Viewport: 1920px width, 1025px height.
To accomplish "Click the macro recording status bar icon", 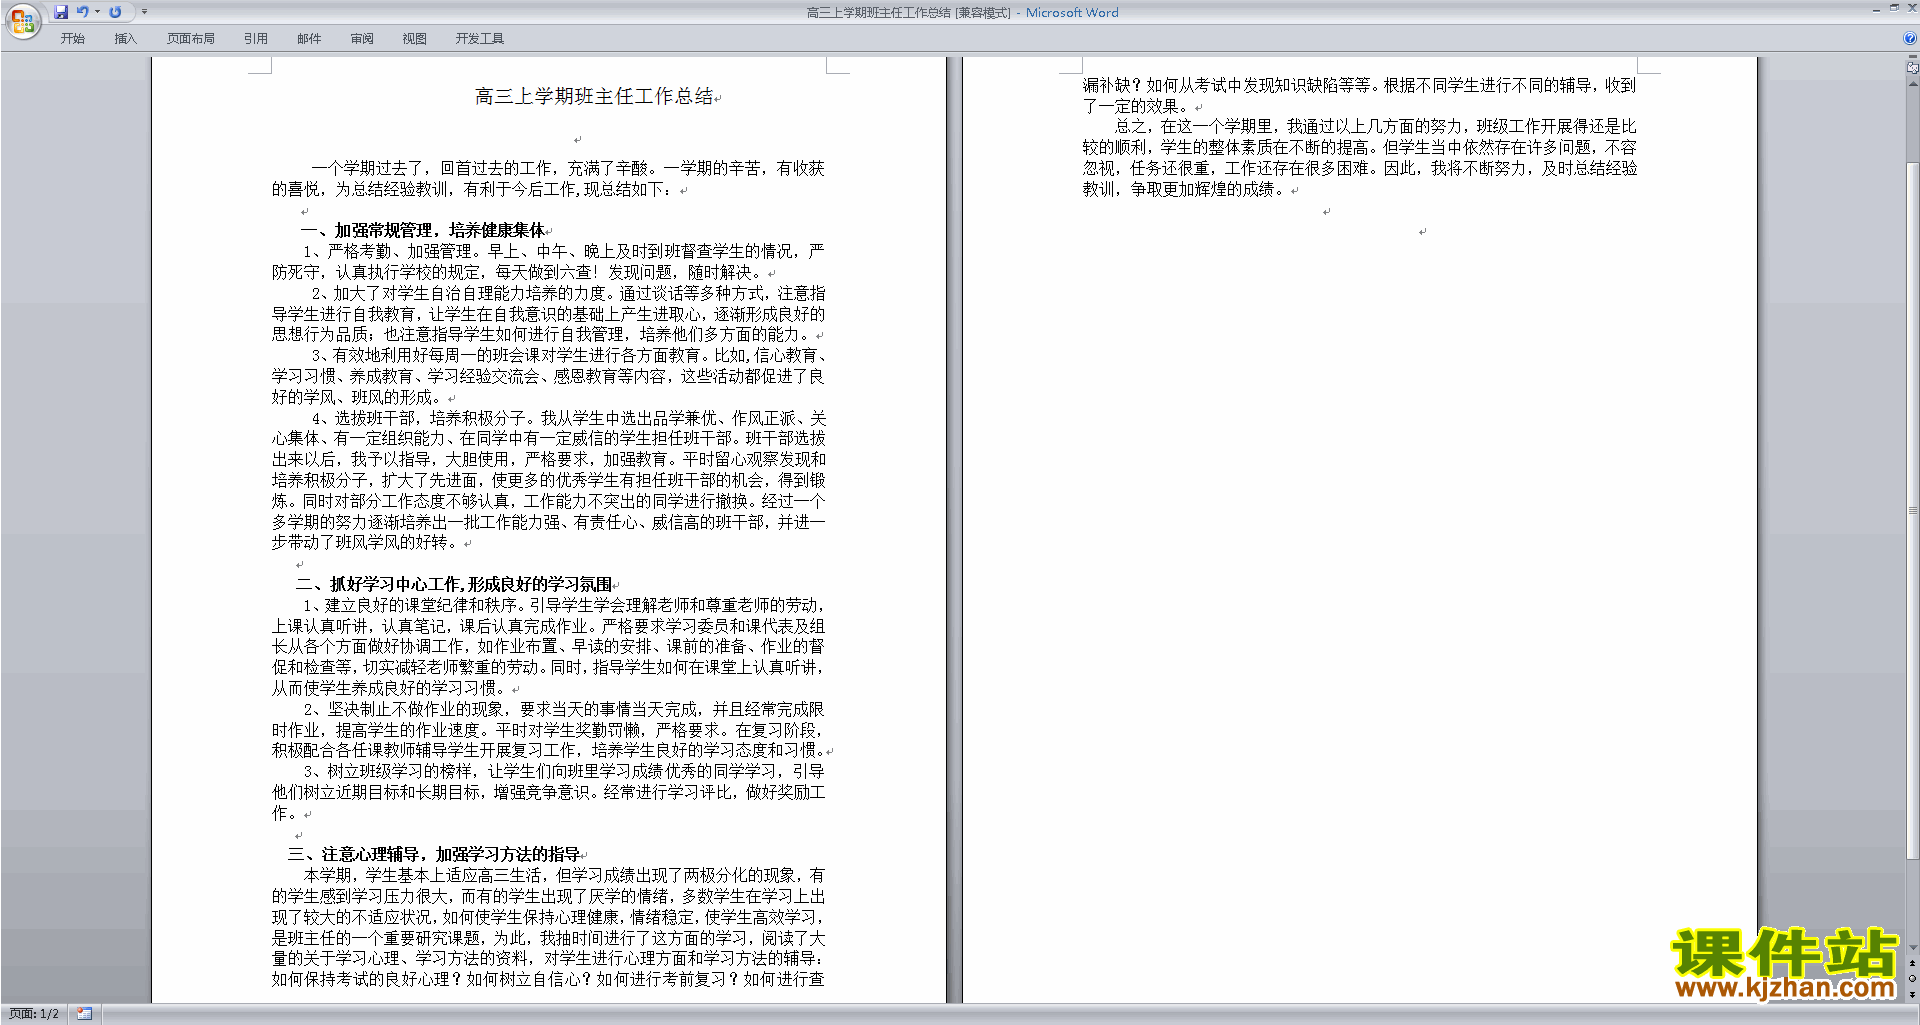I will point(84,1014).
